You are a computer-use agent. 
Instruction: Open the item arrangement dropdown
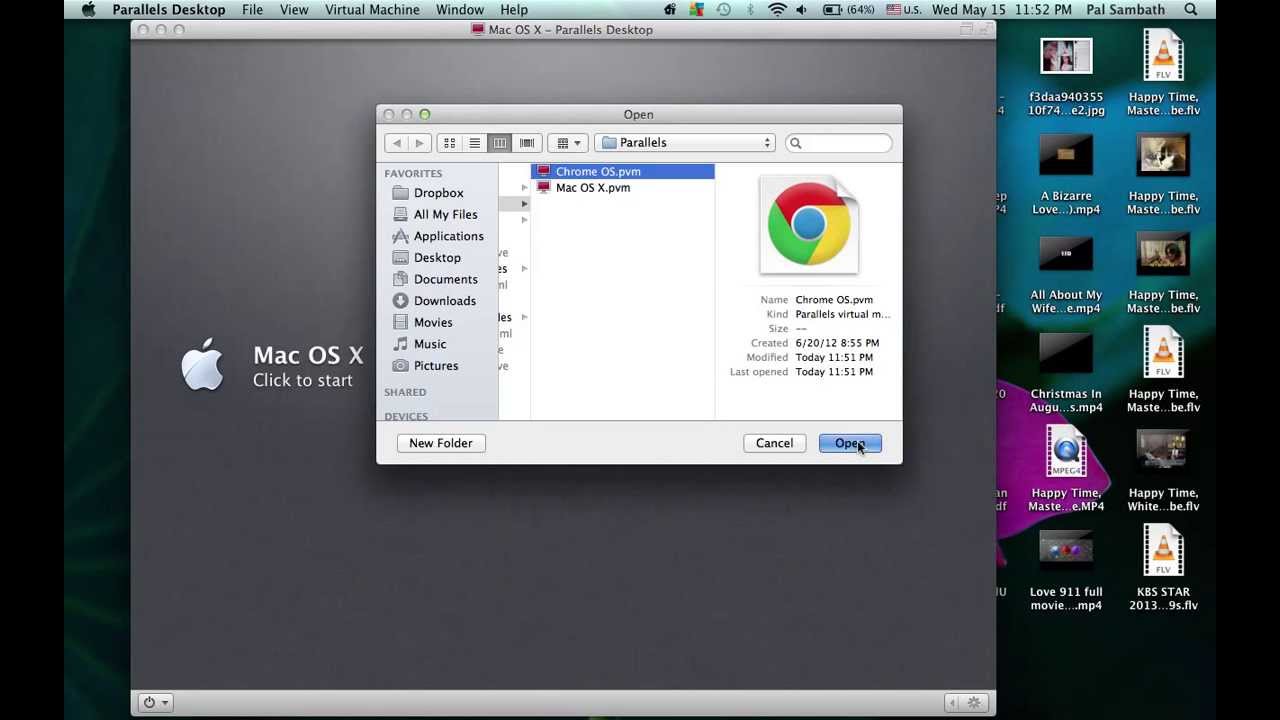(x=568, y=143)
